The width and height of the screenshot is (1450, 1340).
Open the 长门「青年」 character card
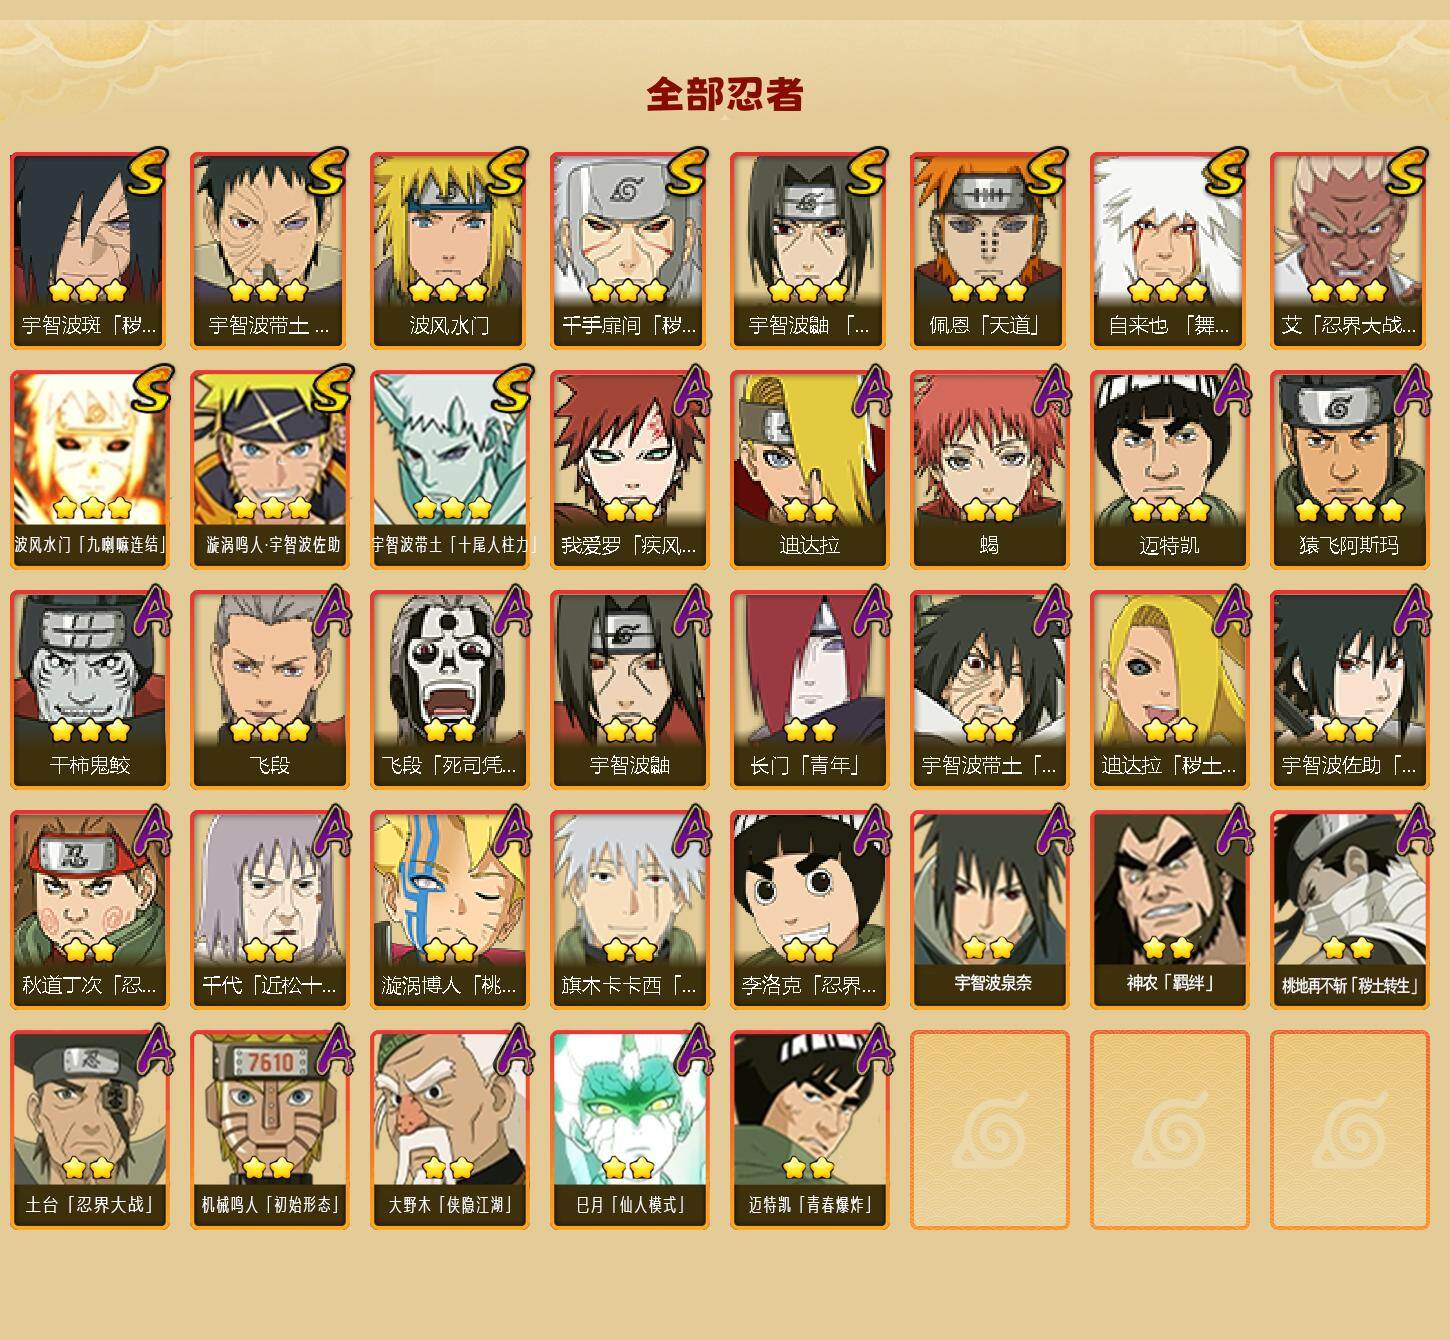click(809, 690)
